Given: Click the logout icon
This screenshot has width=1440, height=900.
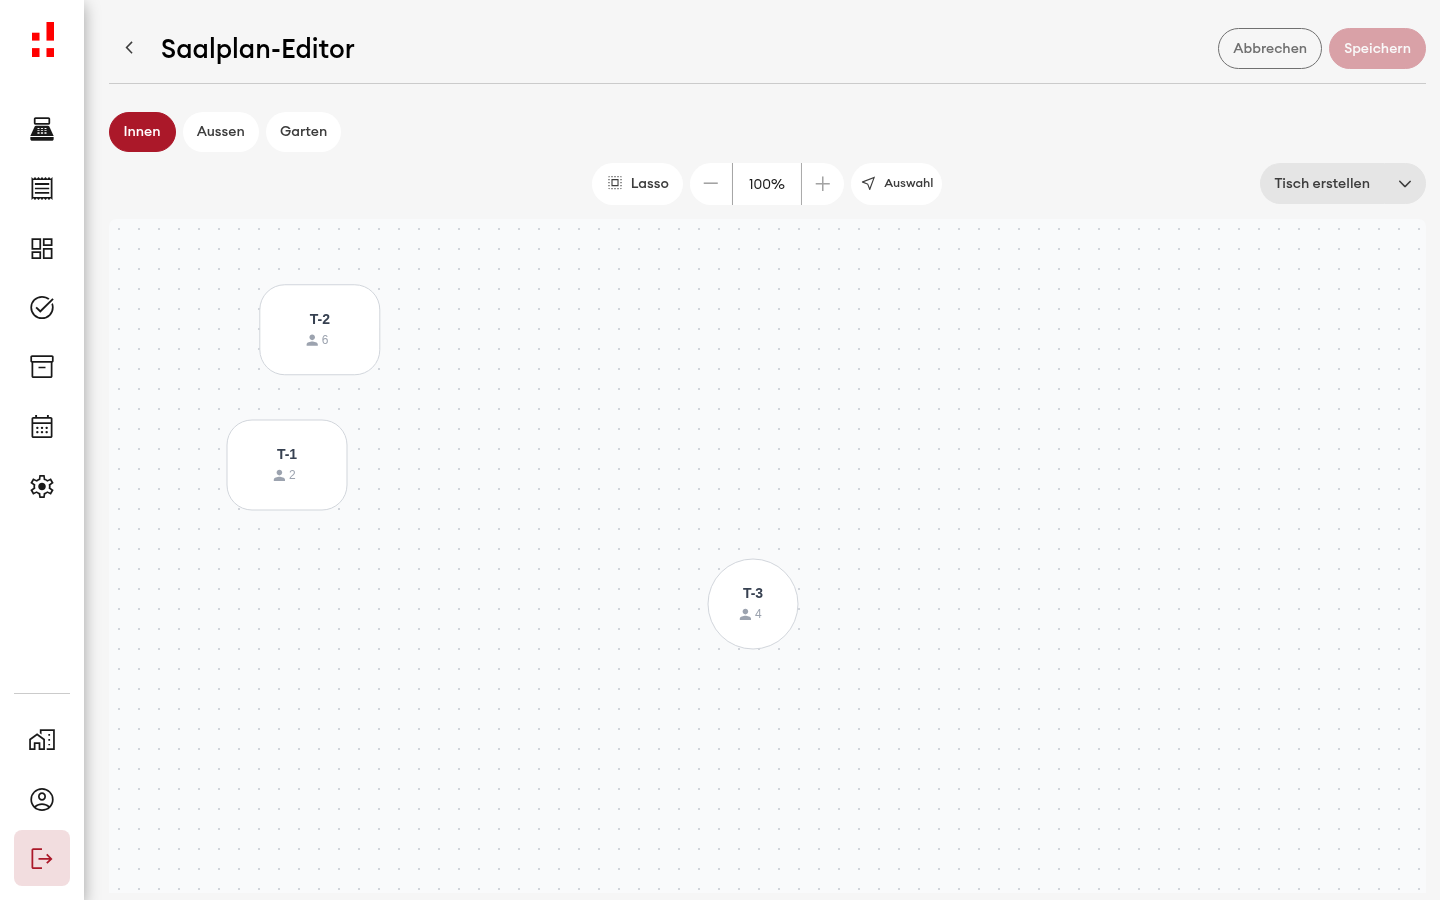Looking at the screenshot, I should click(42, 858).
